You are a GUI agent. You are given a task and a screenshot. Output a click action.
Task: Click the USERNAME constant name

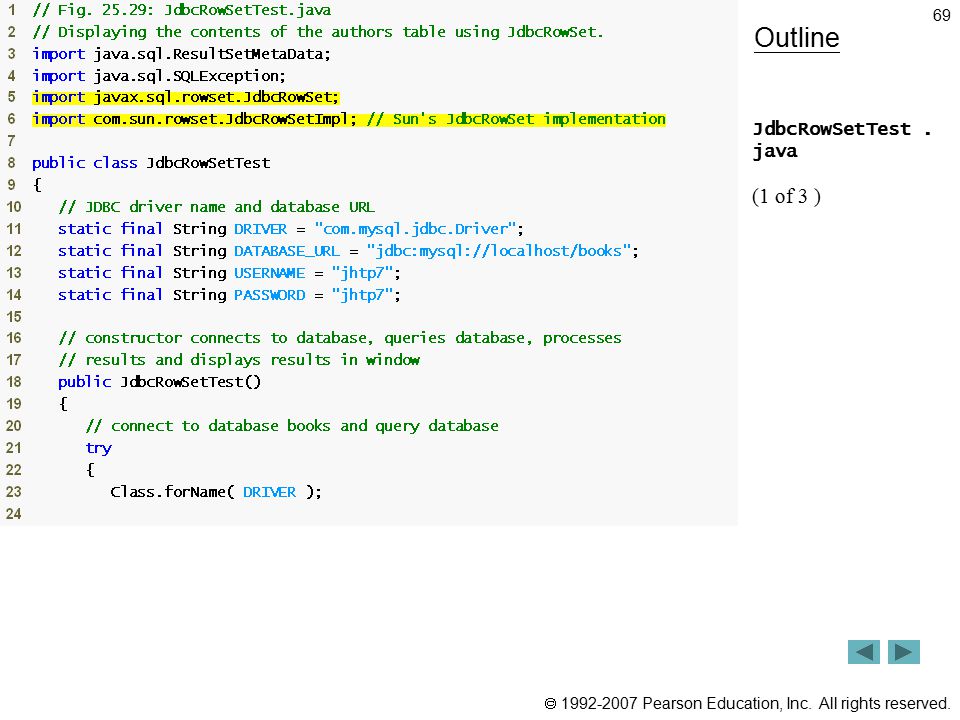pyautogui.click(x=269, y=273)
